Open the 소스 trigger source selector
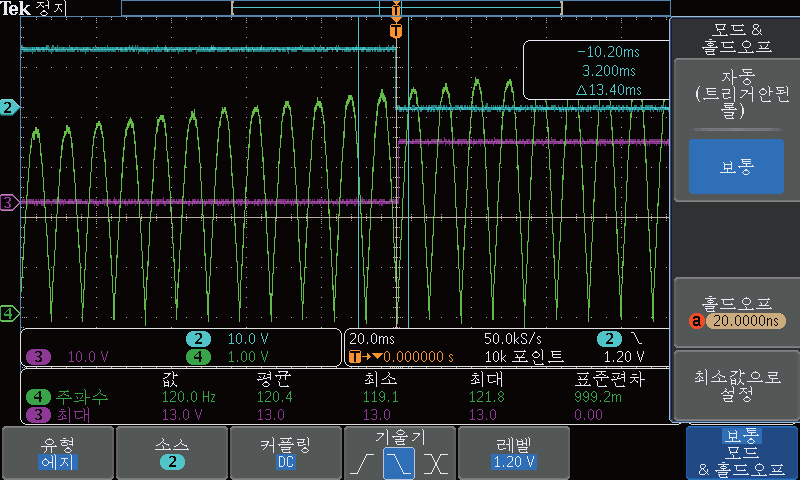 tap(171, 453)
